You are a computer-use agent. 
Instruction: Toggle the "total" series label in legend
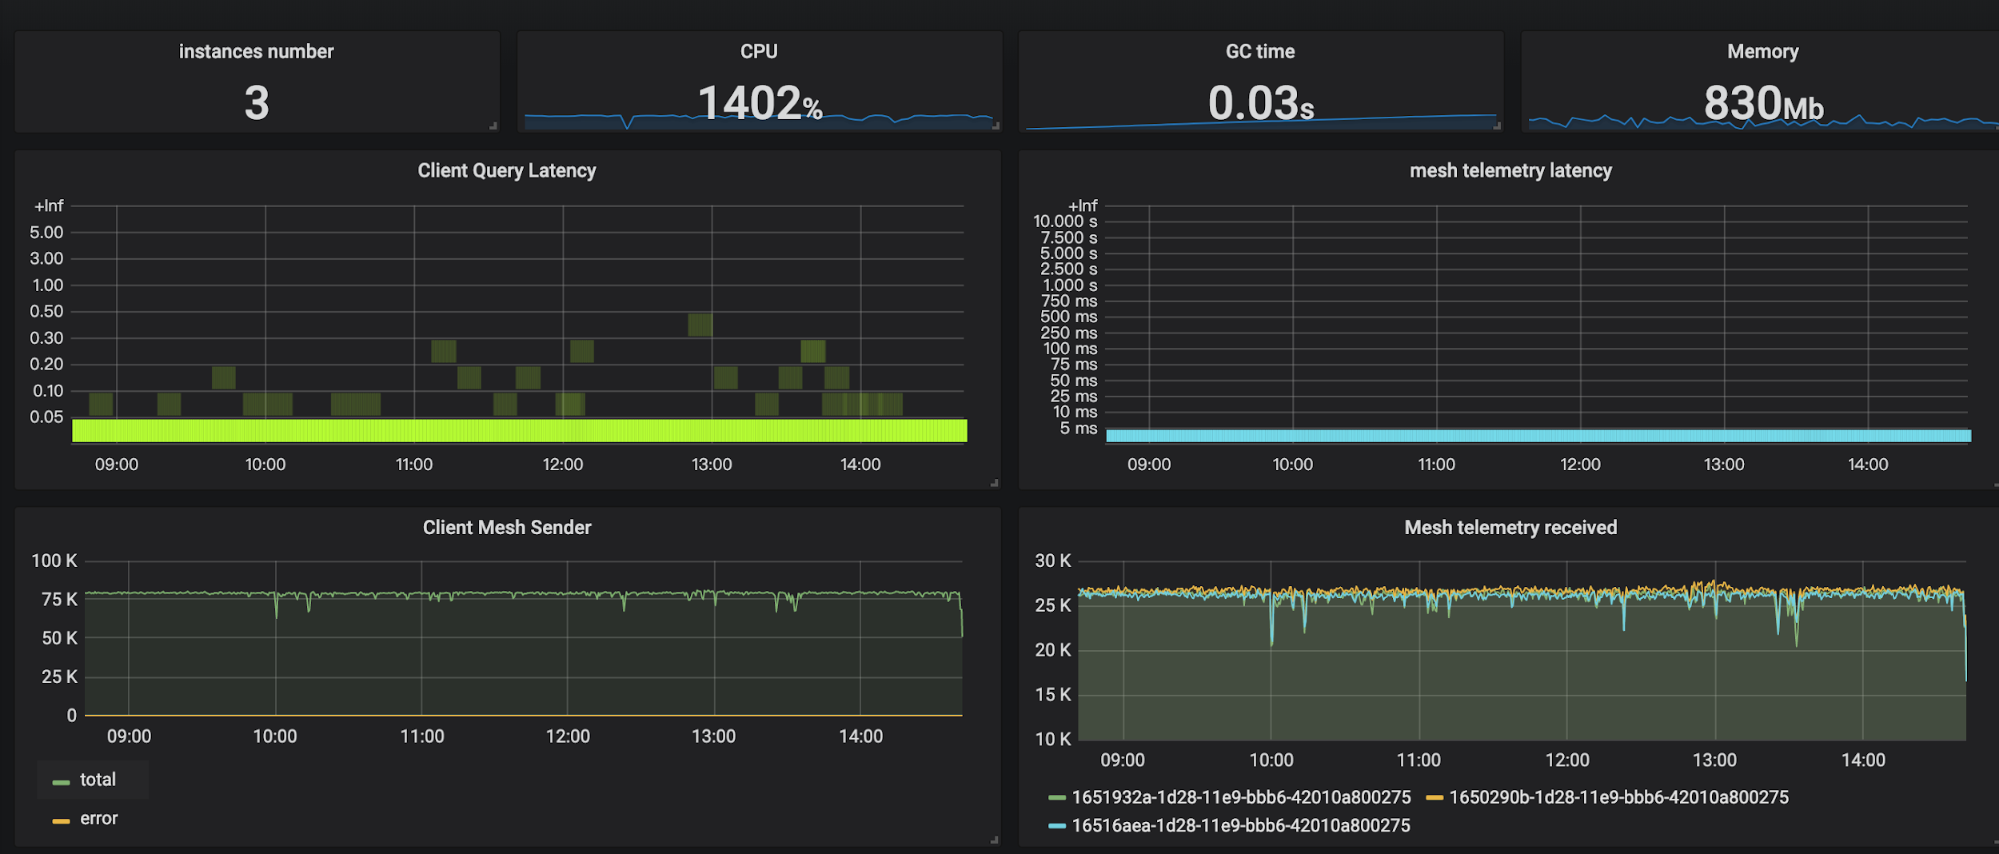[98, 780]
